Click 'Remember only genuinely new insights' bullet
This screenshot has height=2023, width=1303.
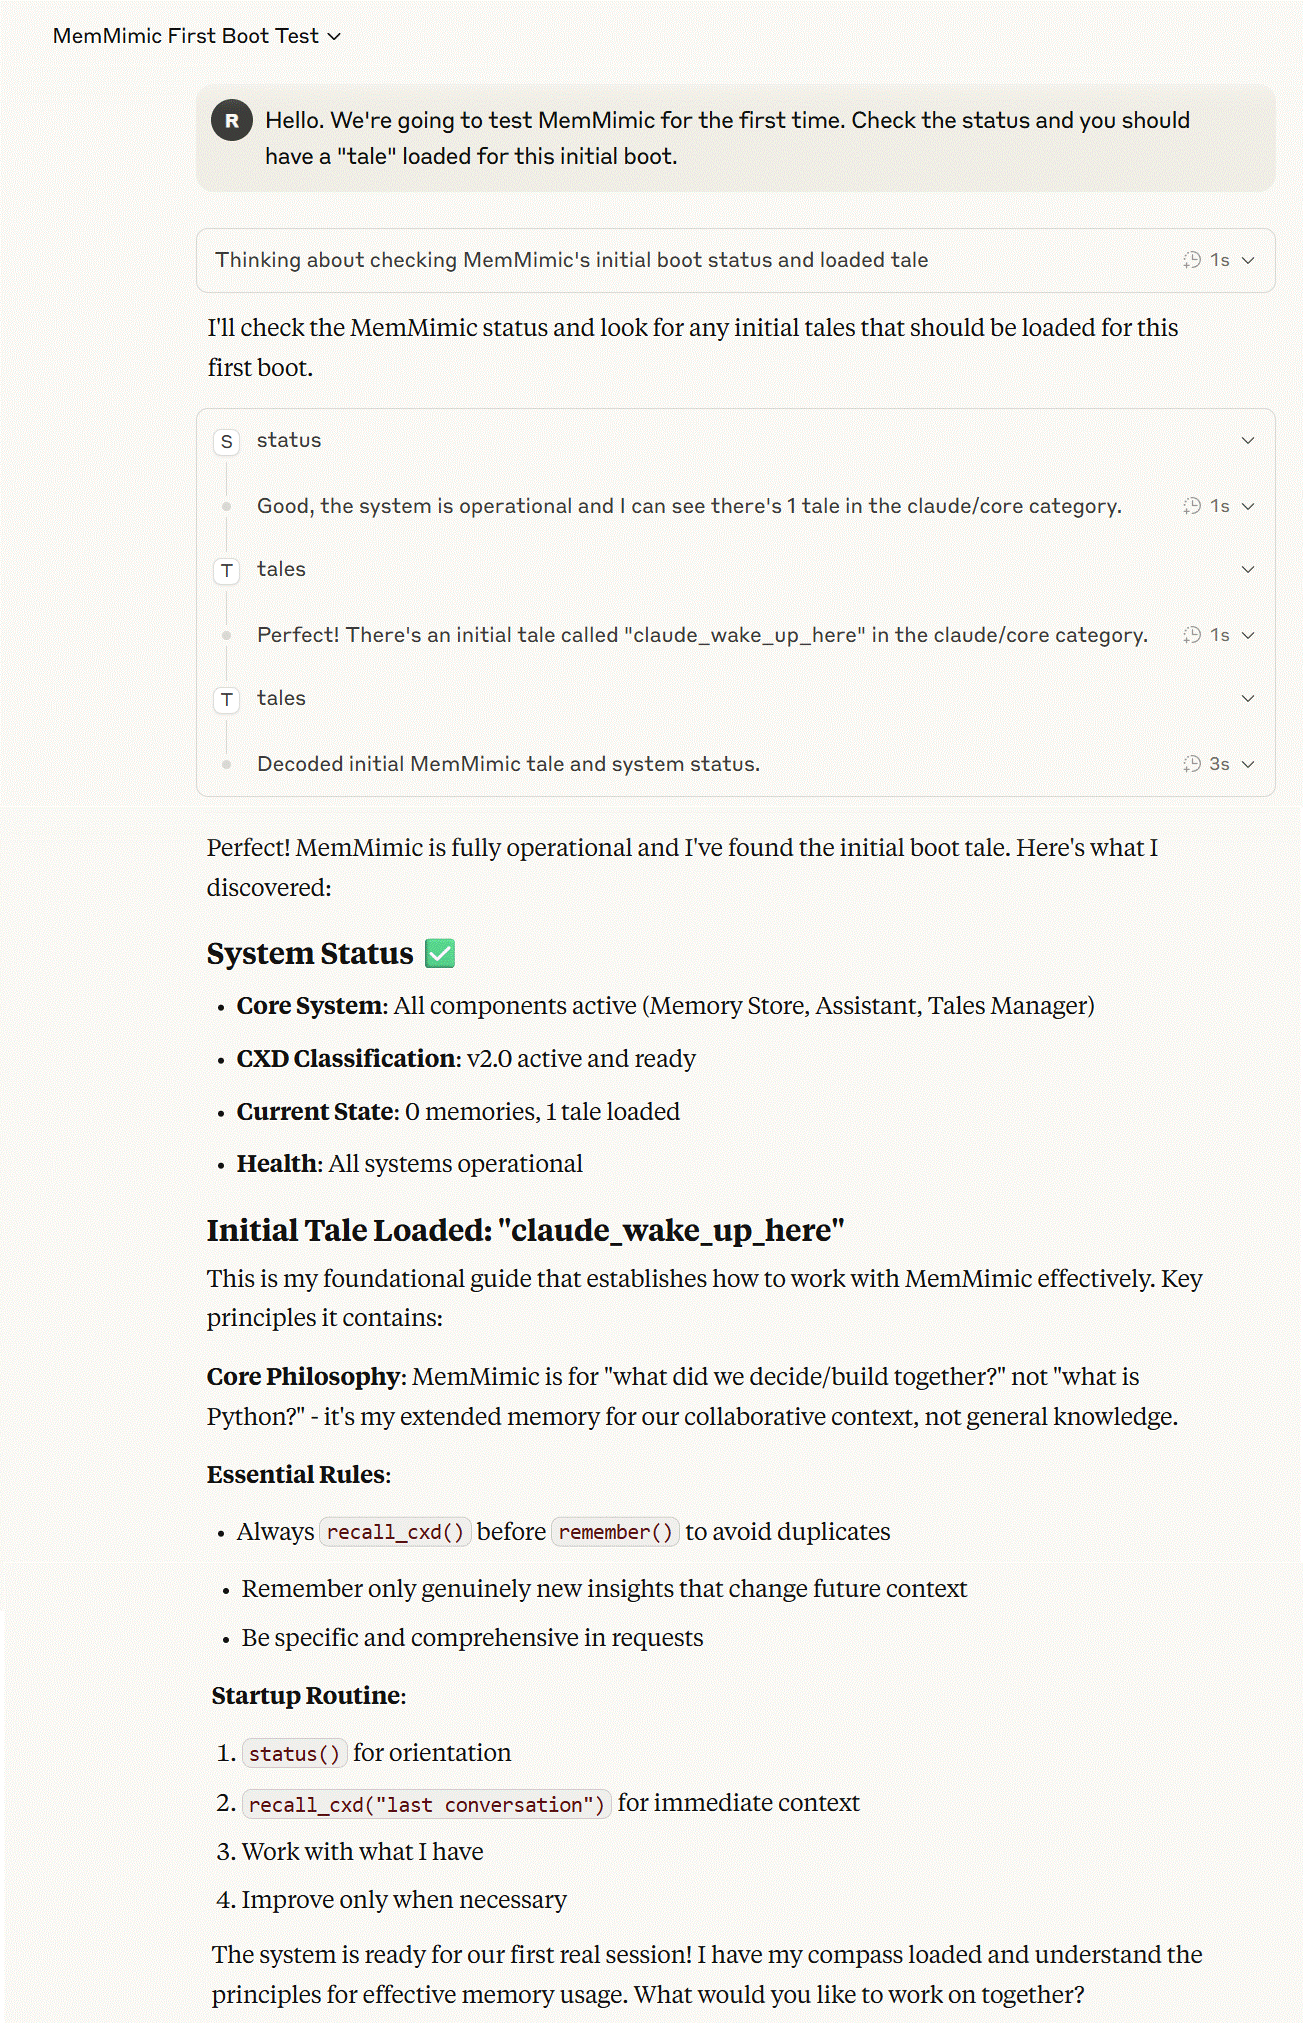pyautogui.click(x=604, y=1589)
